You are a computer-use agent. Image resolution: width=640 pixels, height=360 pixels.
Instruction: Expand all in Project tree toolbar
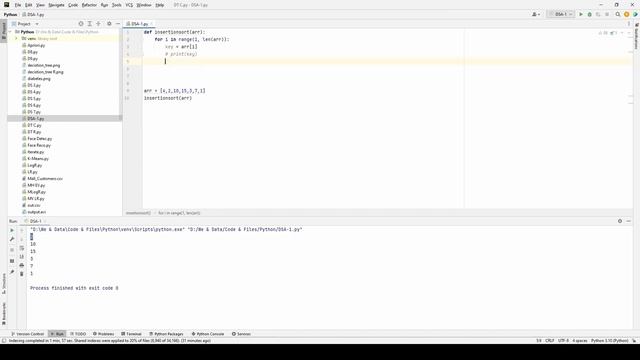click(x=90, y=24)
